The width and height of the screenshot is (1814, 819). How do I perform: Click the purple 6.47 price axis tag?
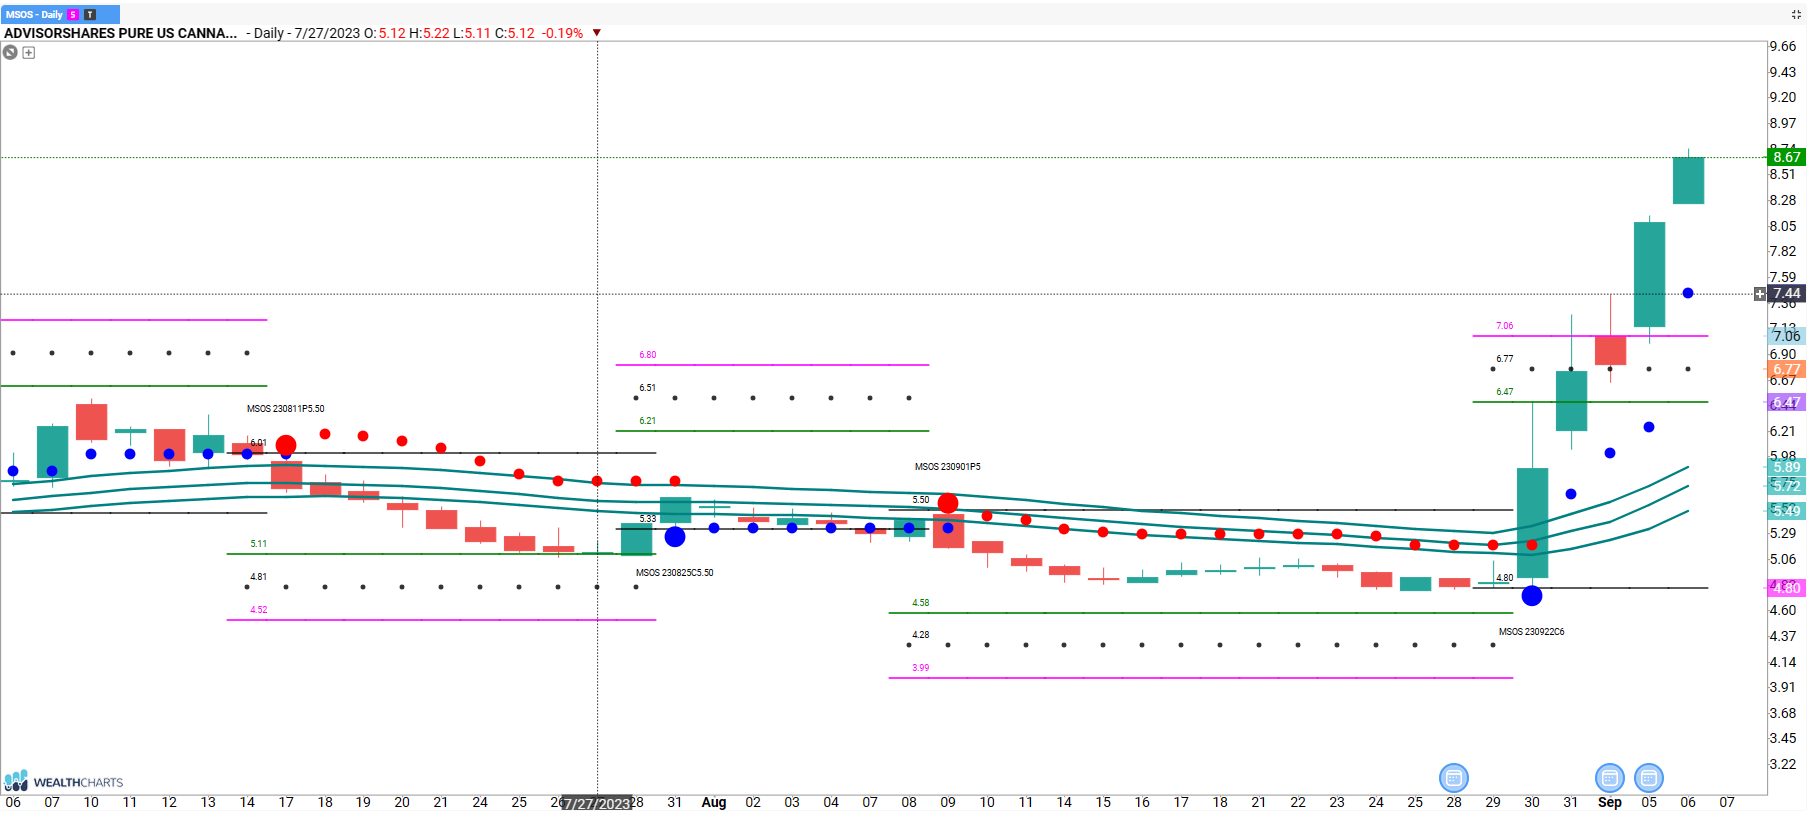coord(1787,402)
